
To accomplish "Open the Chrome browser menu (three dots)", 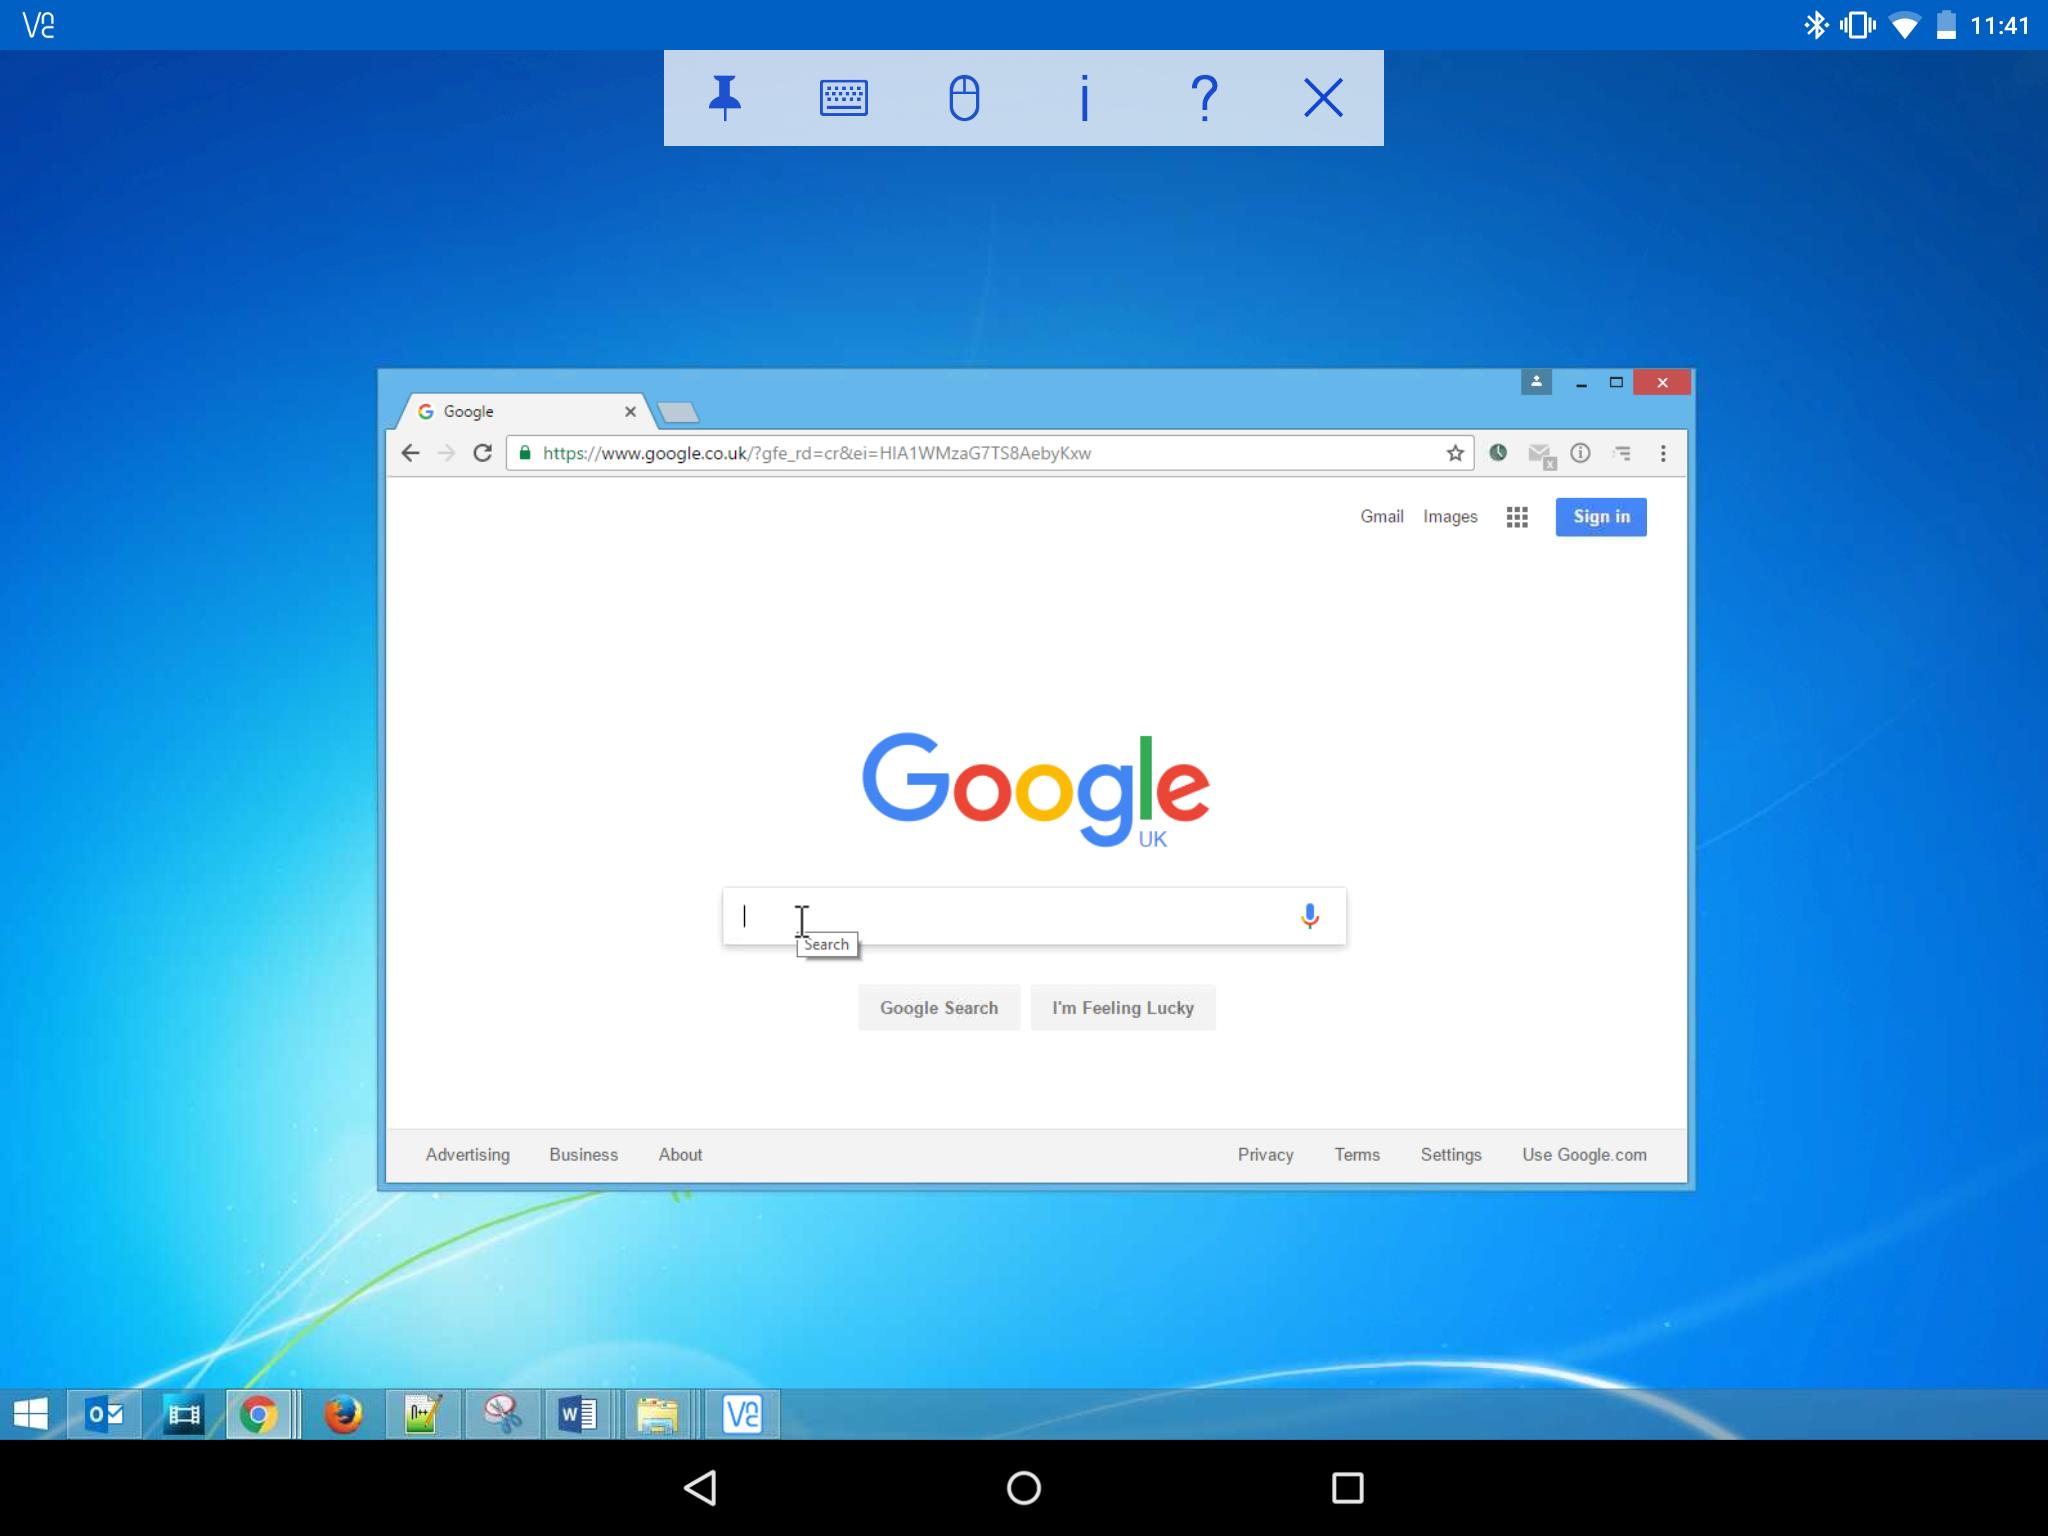I will coord(1663,452).
